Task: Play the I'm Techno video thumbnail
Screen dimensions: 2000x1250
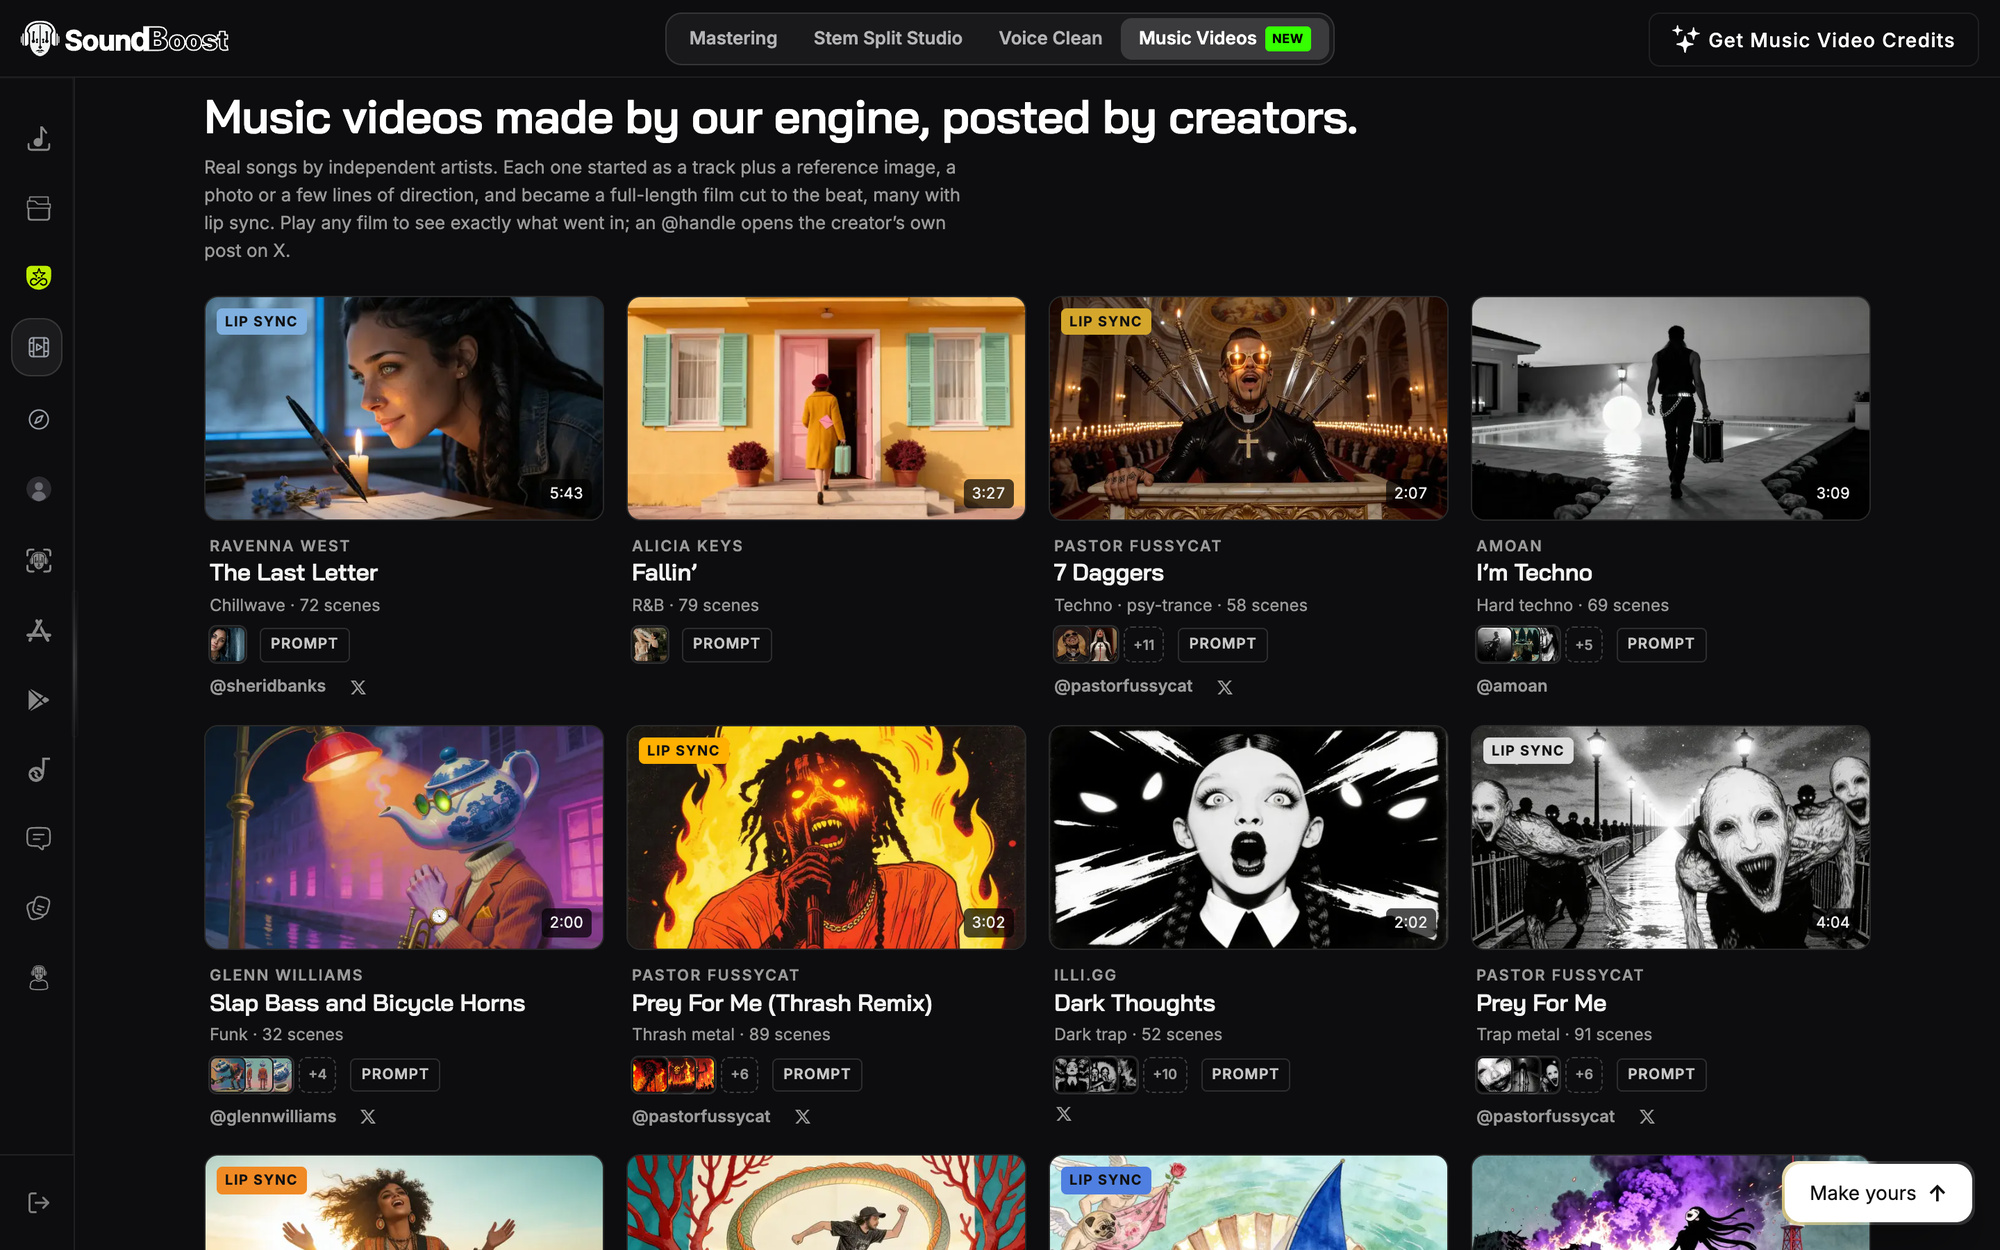Action: [x=1671, y=408]
